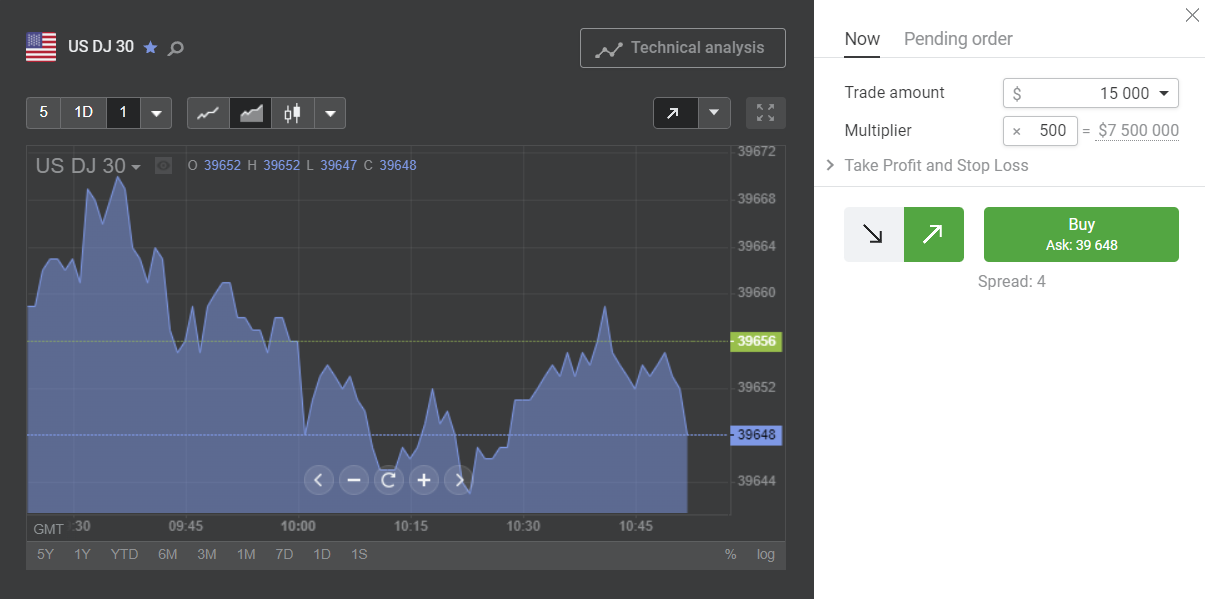Open Technical analysis
This screenshot has height=599, width=1205.
(x=683, y=48)
